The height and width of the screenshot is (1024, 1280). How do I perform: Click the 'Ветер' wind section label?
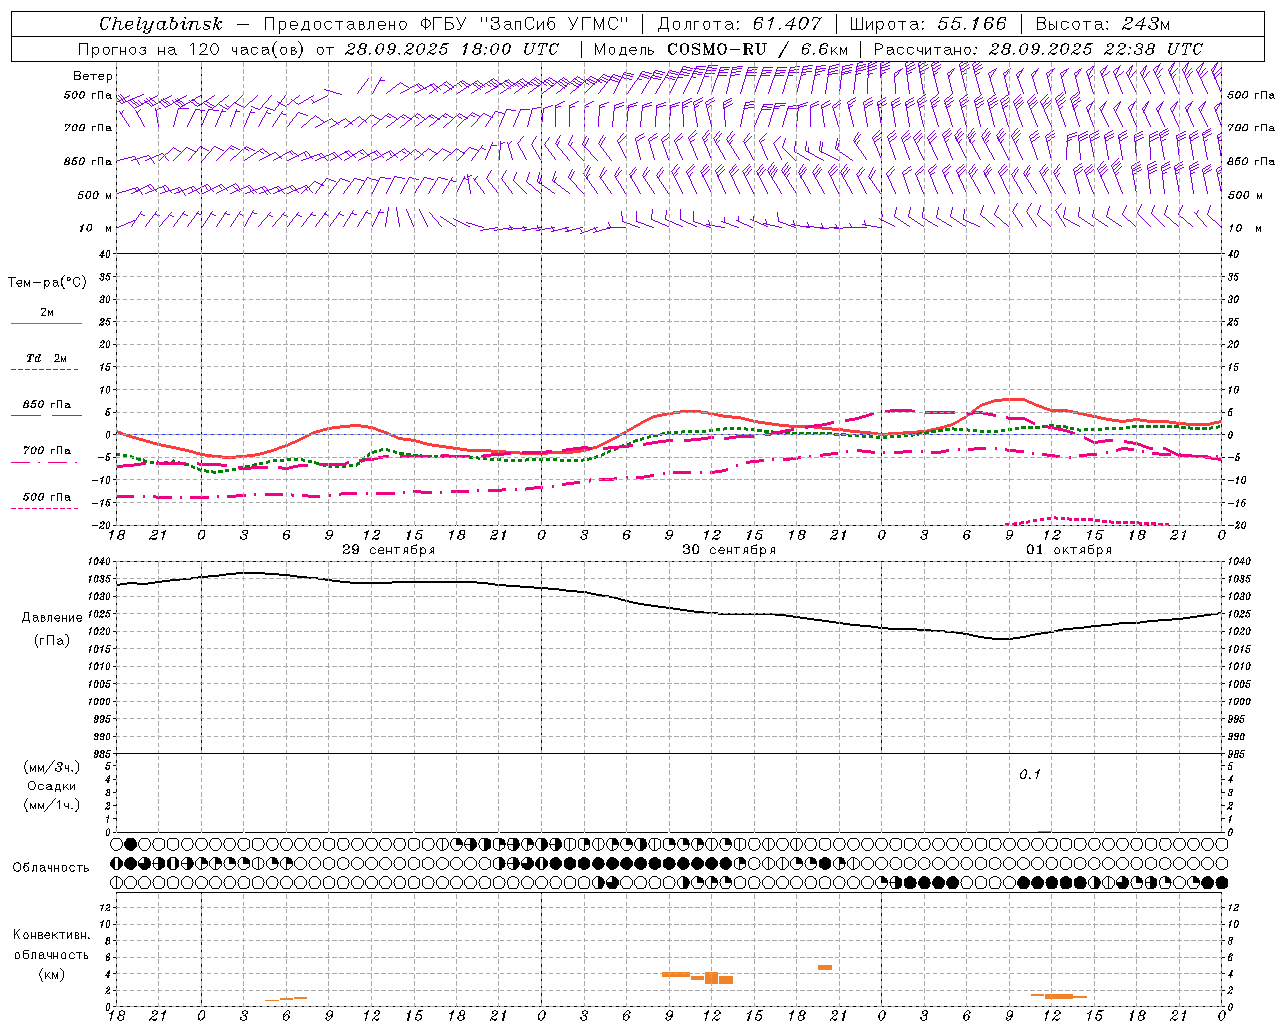92,76
